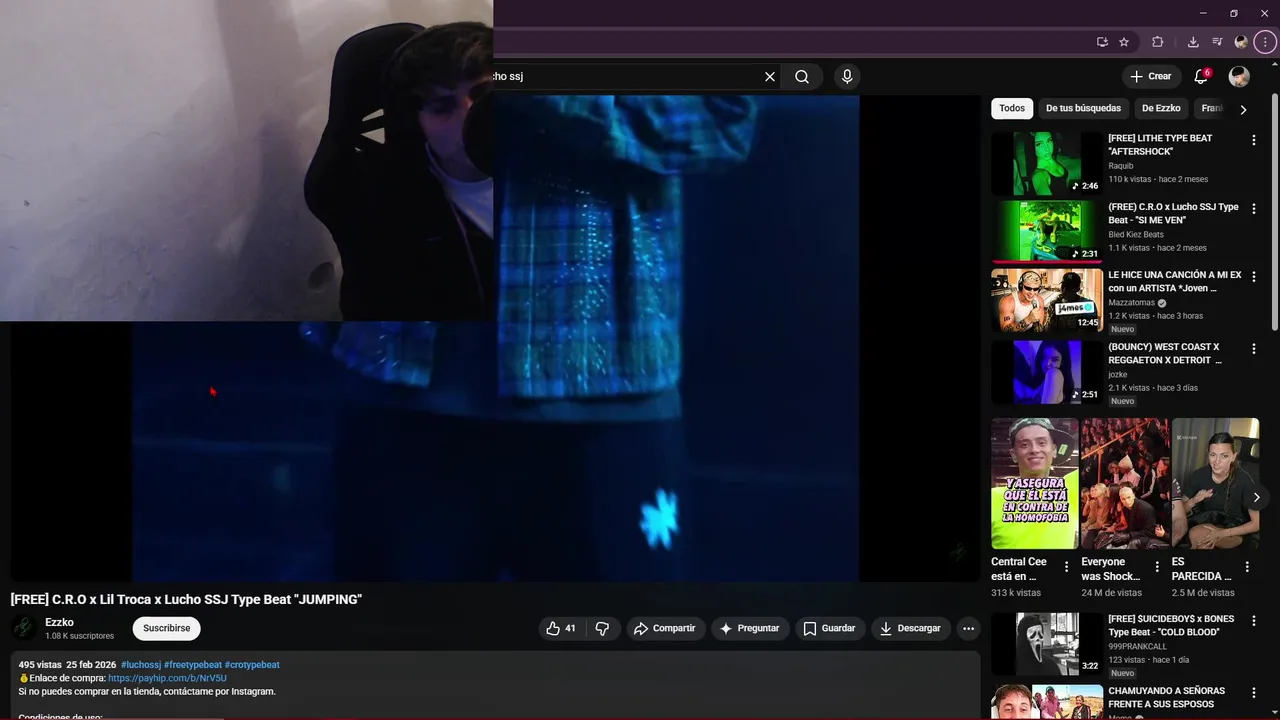Viewport: 1280px width, 720px height.
Task: Select De Ezzko filter chip
Action: click(x=1161, y=108)
